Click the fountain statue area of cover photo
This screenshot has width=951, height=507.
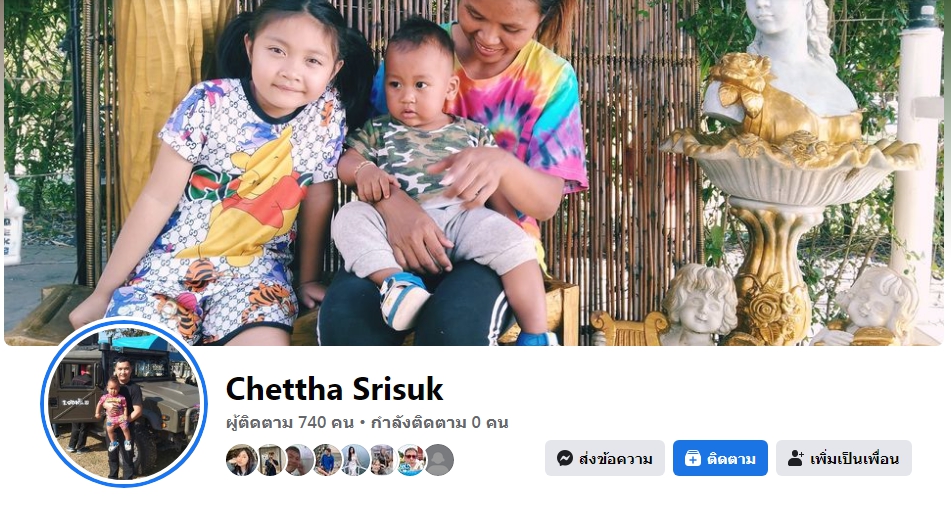coord(788,176)
